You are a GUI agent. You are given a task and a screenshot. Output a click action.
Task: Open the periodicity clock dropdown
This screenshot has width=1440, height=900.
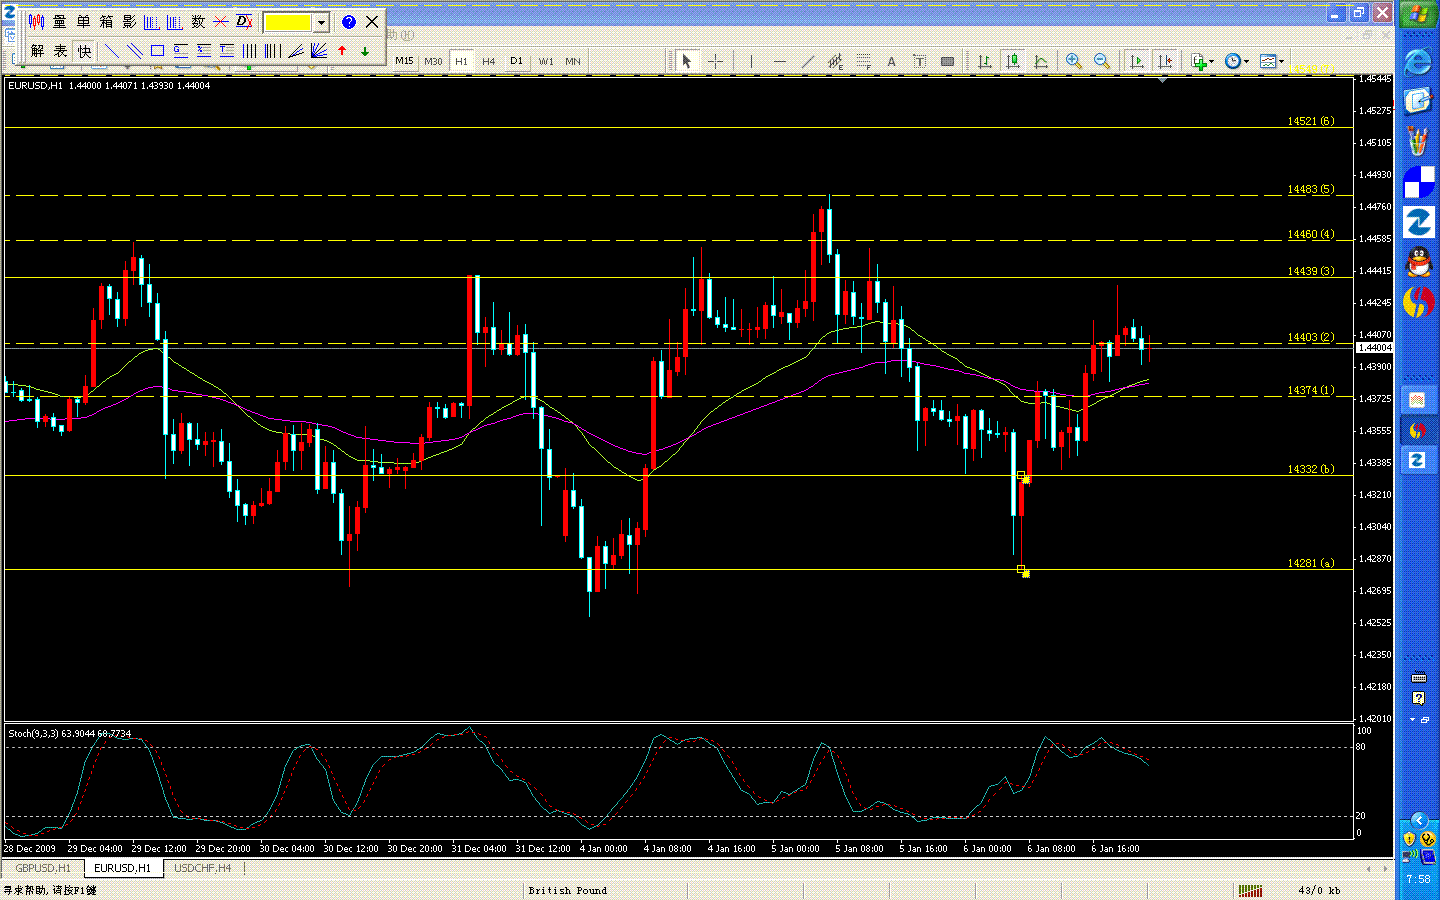(x=1237, y=61)
